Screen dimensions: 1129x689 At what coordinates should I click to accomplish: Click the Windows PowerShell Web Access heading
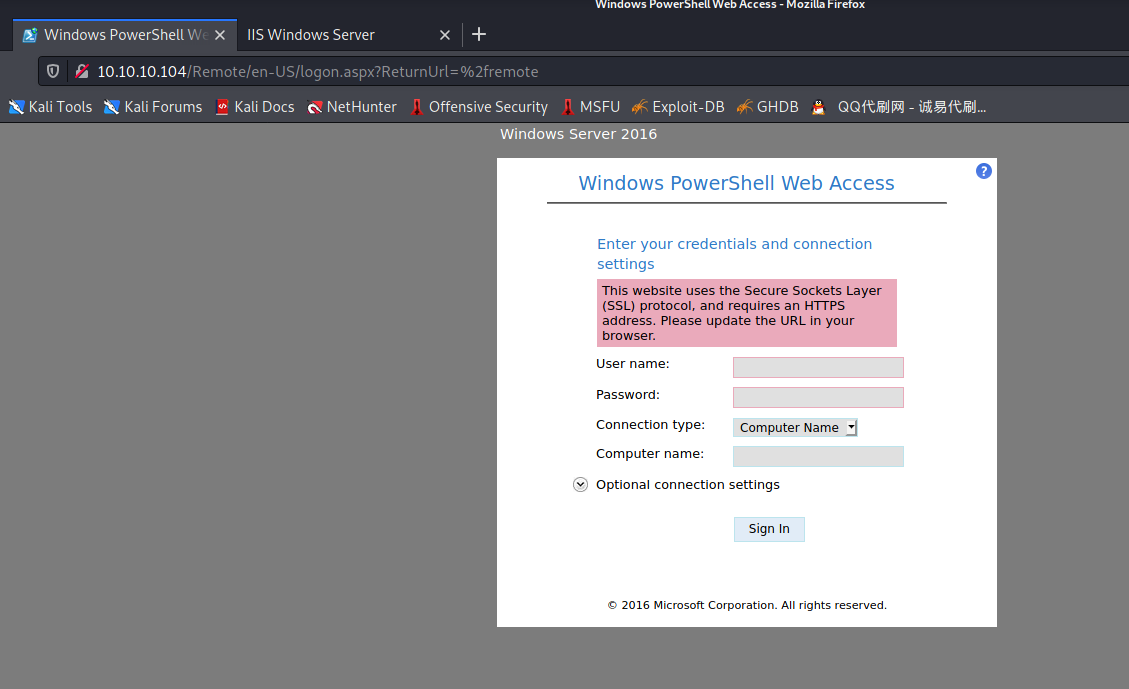click(736, 183)
